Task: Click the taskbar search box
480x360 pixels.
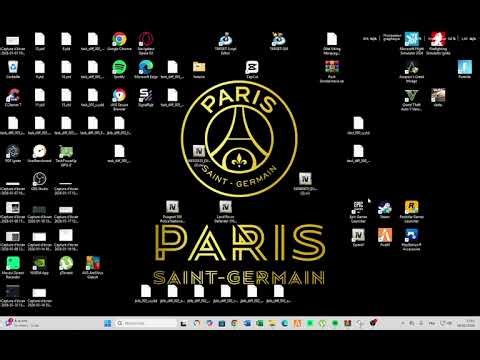Action: point(146,323)
